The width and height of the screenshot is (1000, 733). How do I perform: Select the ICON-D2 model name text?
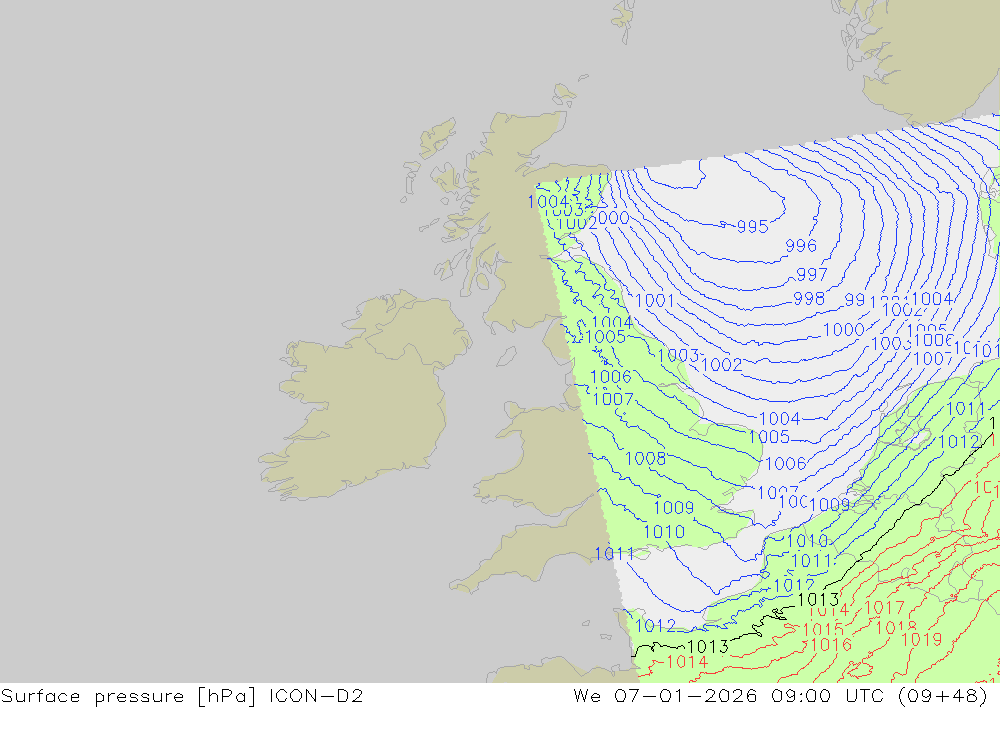[316, 696]
